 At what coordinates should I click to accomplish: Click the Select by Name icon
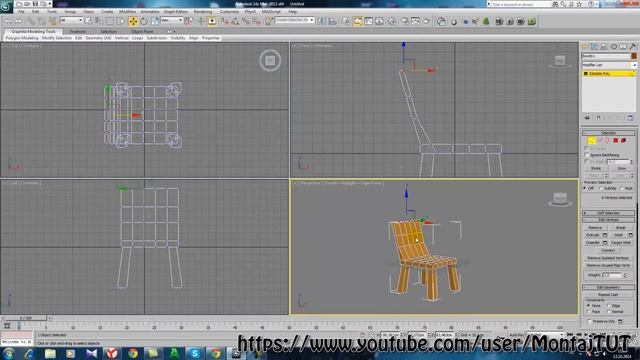tap(99, 21)
